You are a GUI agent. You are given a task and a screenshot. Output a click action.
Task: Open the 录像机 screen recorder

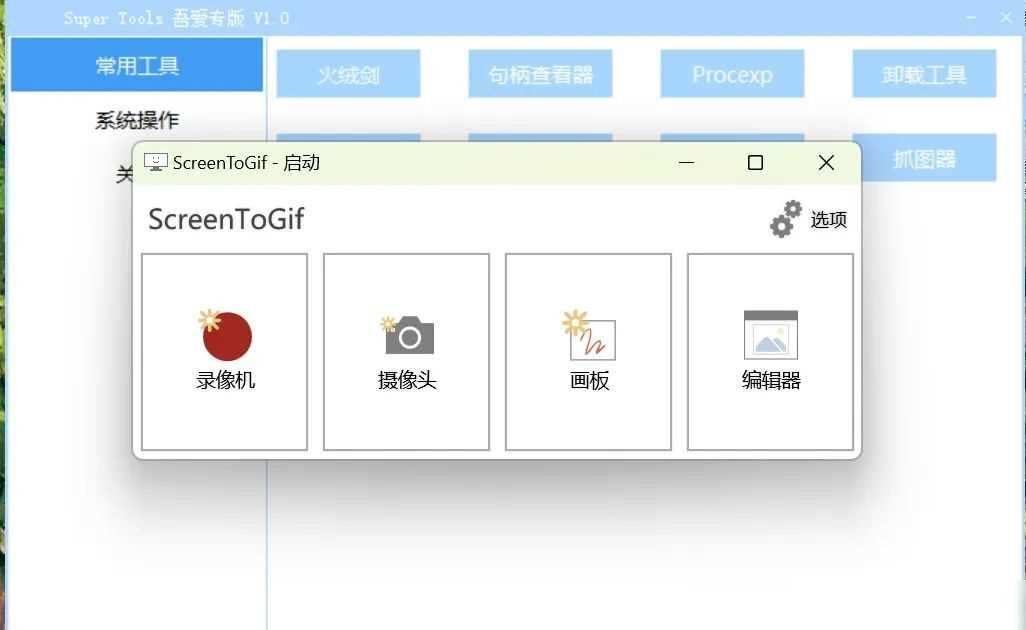pyautogui.click(x=224, y=352)
